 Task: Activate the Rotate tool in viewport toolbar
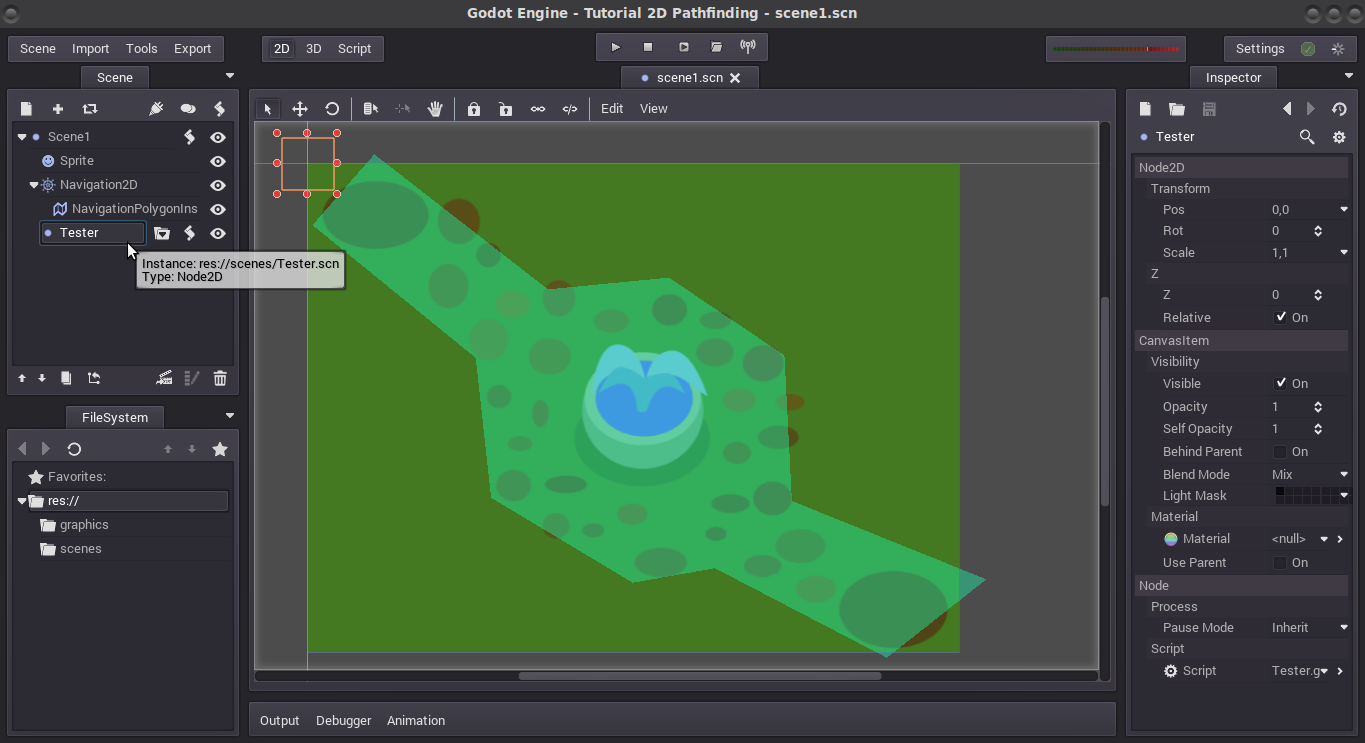[x=332, y=109]
